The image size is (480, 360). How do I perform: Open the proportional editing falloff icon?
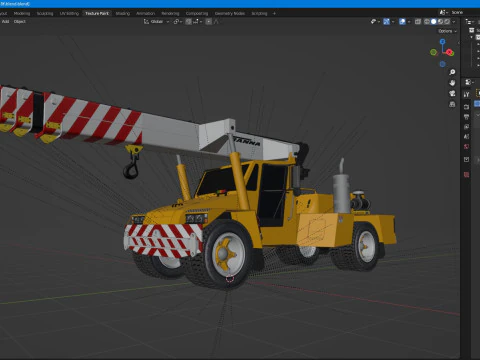click(216, 21)
